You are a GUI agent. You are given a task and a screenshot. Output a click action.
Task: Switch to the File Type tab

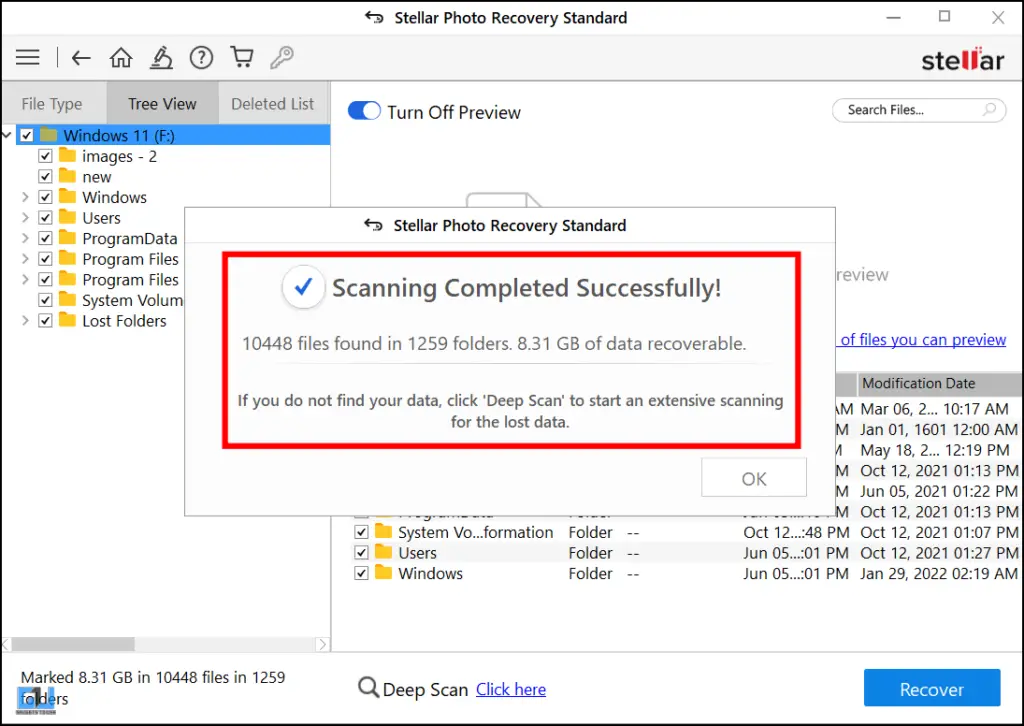[x=52, y=104]
